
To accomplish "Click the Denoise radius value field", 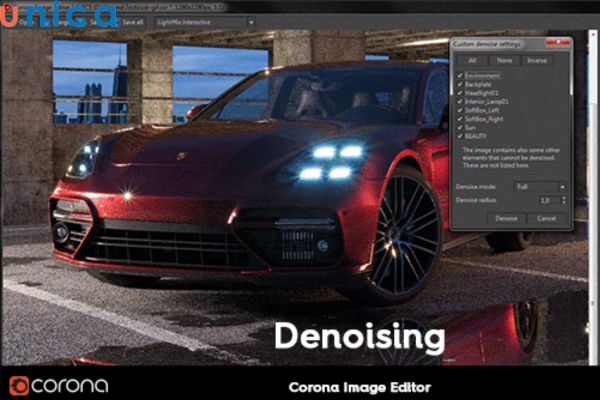I will [549, 200].
